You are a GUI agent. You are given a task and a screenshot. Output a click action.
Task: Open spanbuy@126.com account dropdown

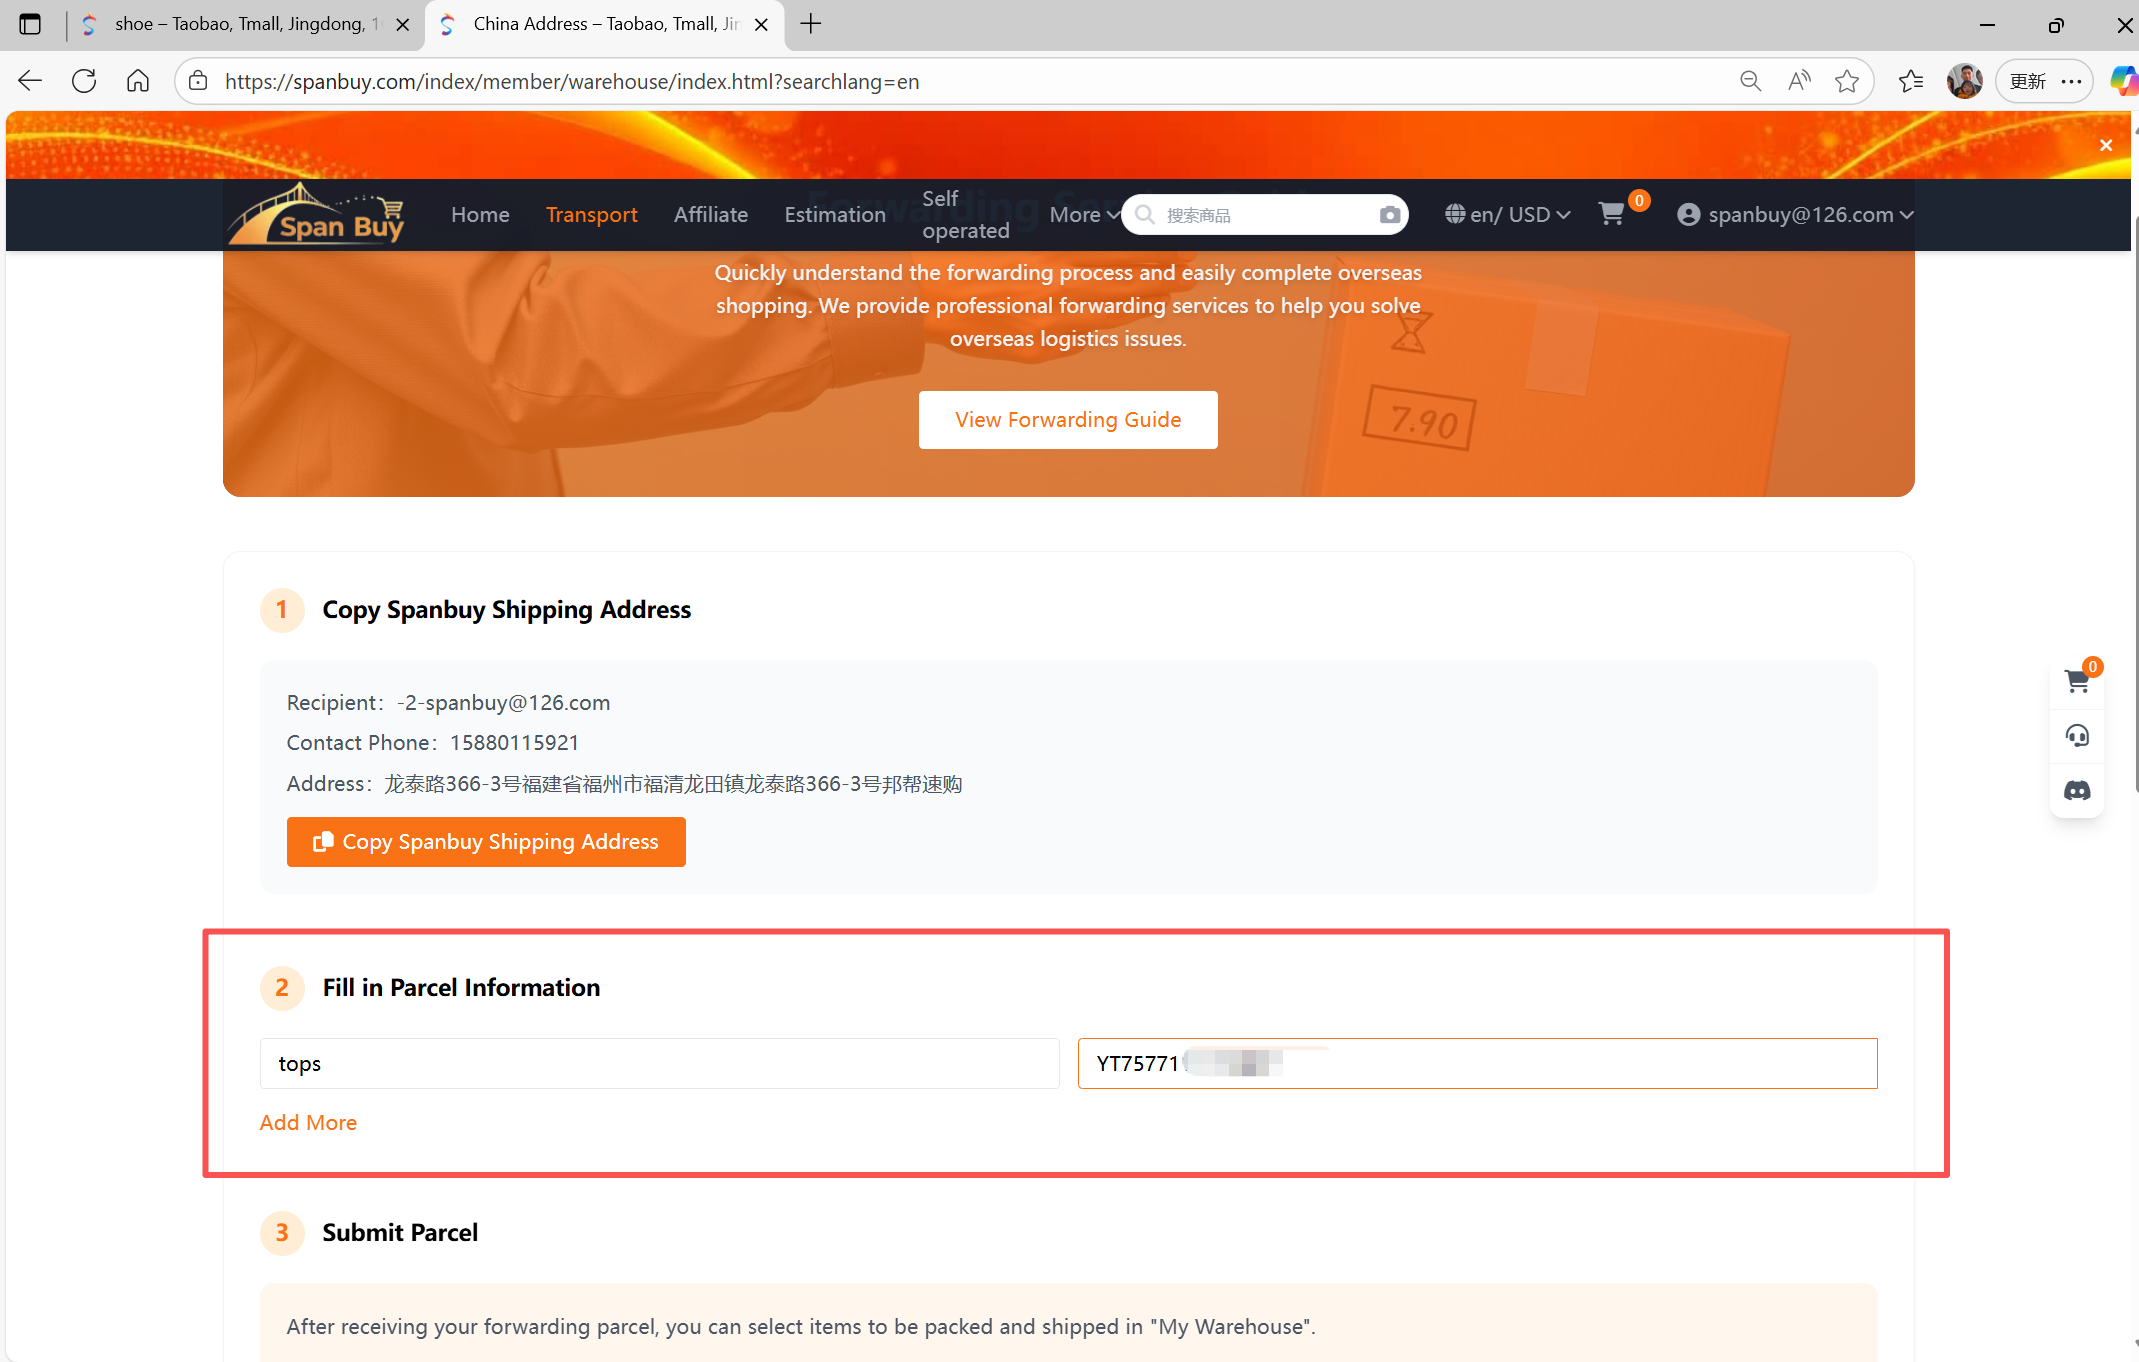pyautogui.click(x=1796, y=215)
